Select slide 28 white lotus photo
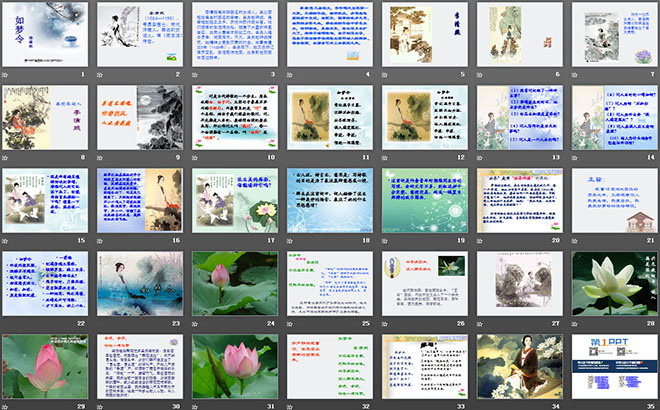The image size is (660, 410). [615, 283]
